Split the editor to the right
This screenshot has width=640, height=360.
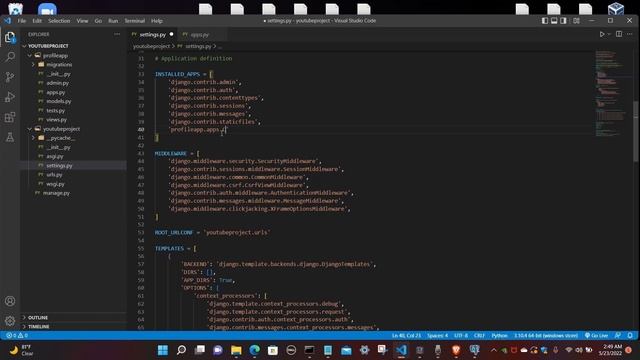(x=619, y=34)
